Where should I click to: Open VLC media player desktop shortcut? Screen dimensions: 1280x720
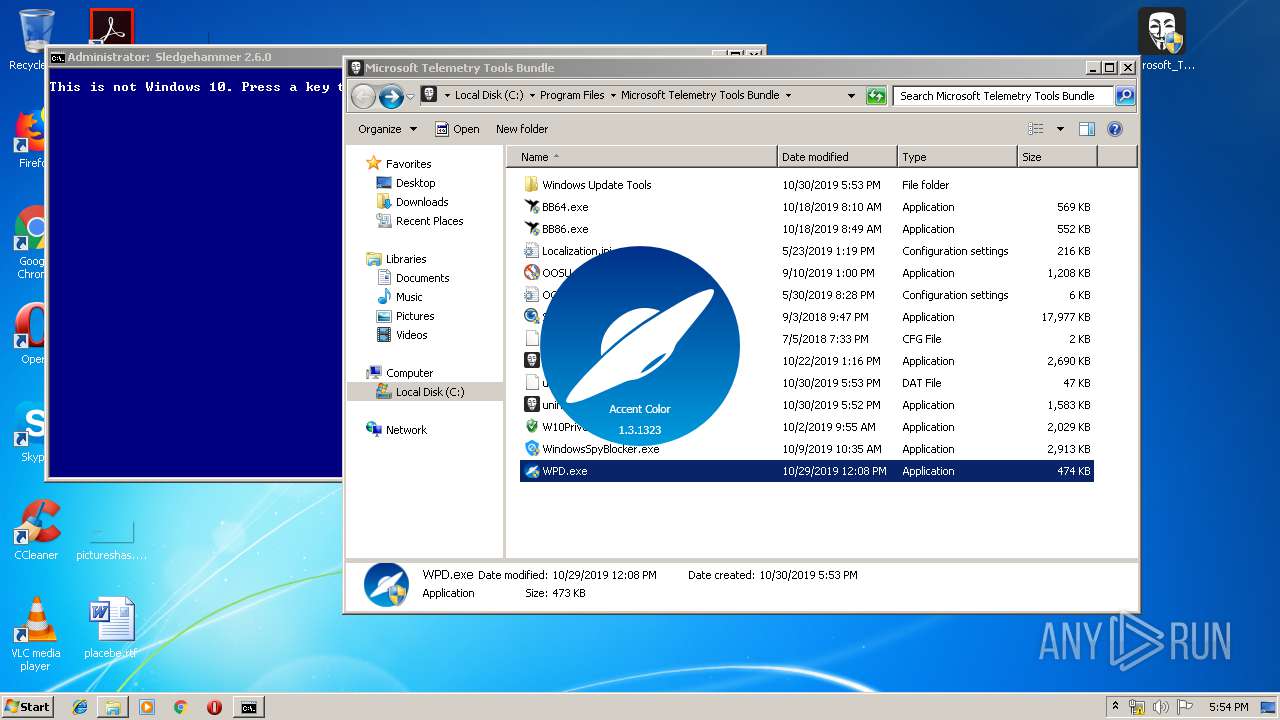[x=36, y=634]
